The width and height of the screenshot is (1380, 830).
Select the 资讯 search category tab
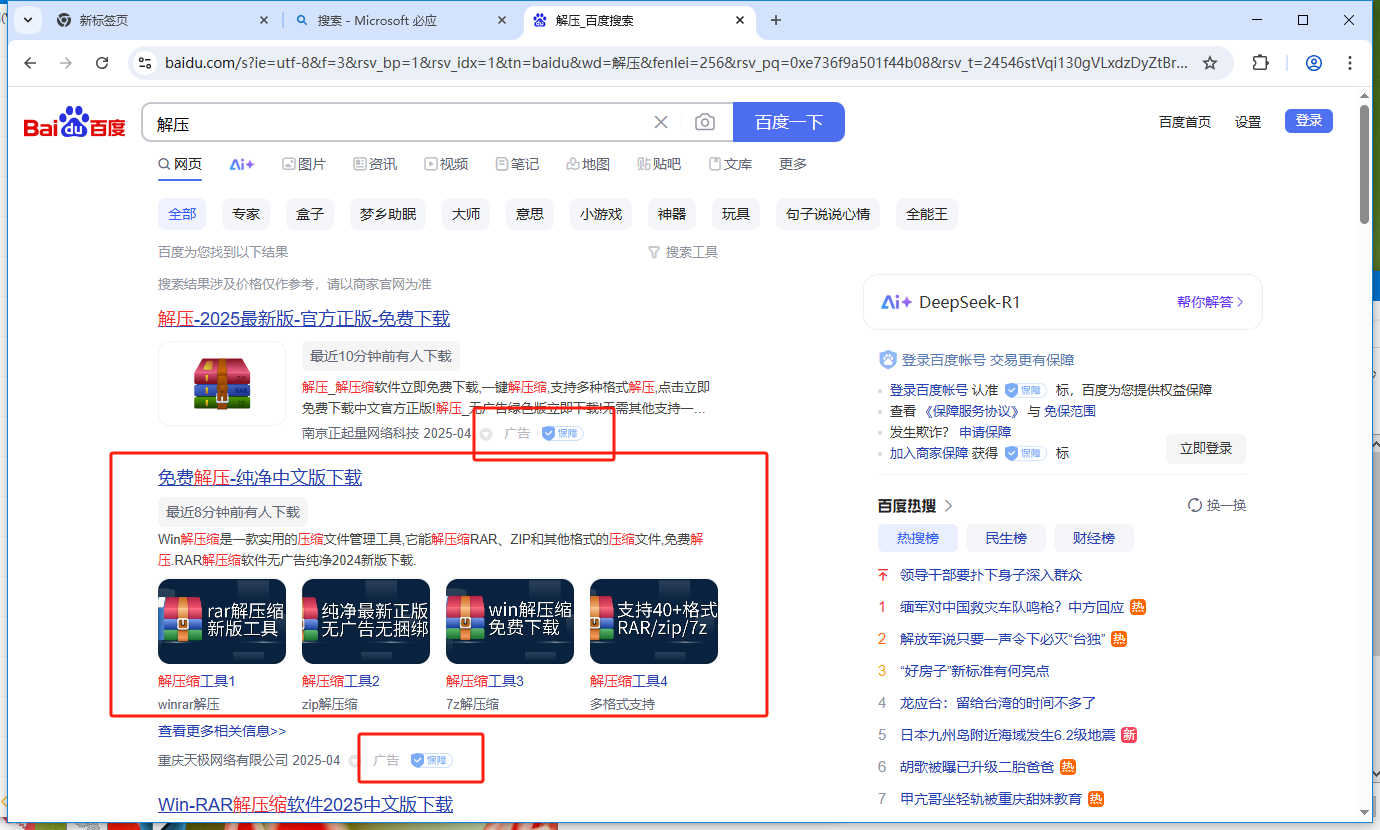click(375, 164)
